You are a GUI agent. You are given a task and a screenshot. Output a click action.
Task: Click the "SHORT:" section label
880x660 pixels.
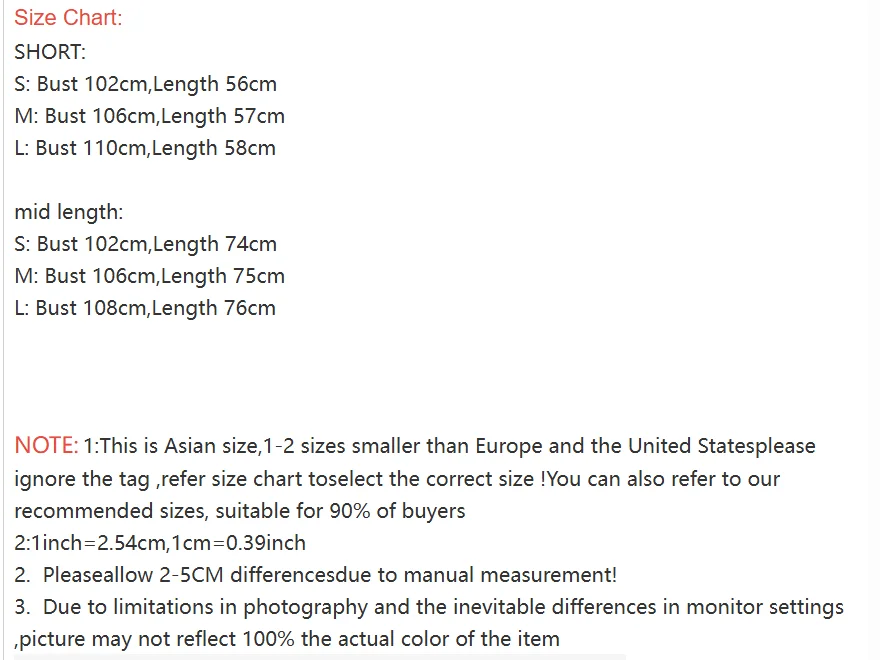click(50, 52)
